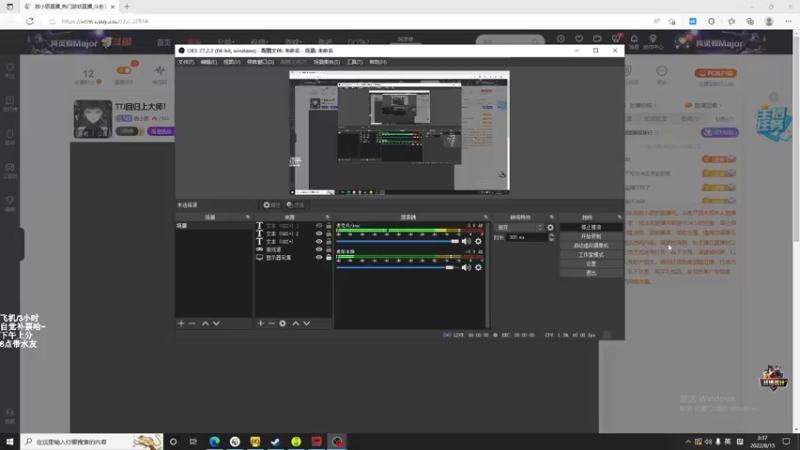The width and height of the screenshot is (800, 450).
Task: Pop out the Scenes dock panel
Action: pyautogui.click(x=248, y=217)
